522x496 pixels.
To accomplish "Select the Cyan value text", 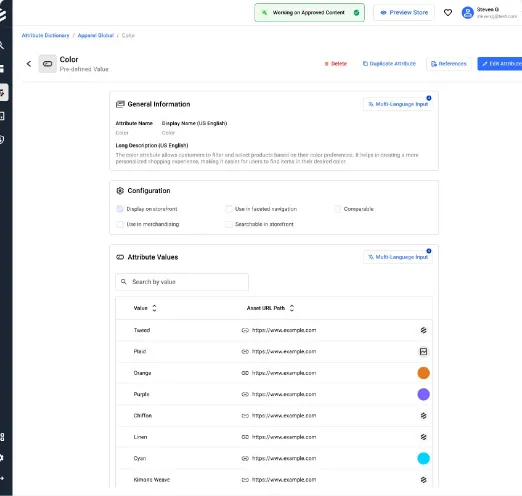I will 140,458.
